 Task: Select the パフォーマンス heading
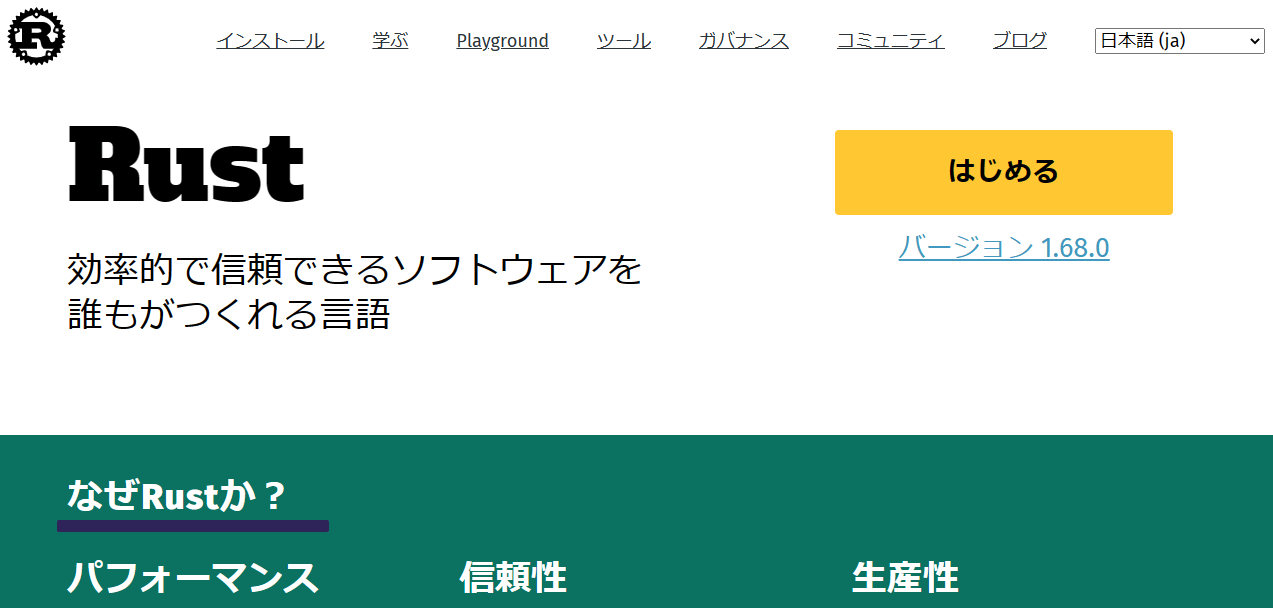[x=192, y=578]
